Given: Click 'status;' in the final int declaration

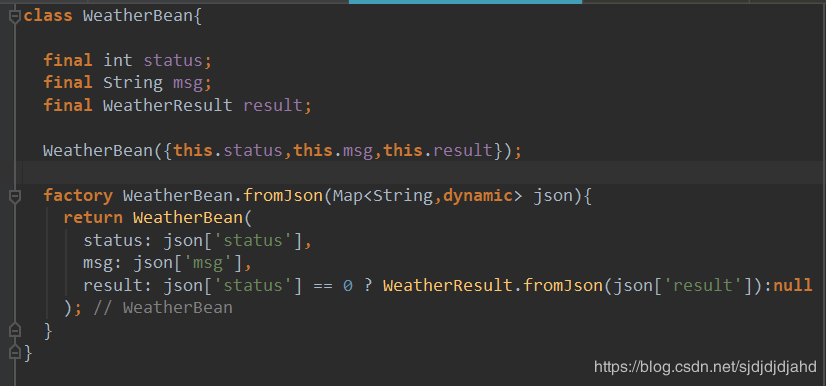Looking at the screenshot, I should point(178,60).
